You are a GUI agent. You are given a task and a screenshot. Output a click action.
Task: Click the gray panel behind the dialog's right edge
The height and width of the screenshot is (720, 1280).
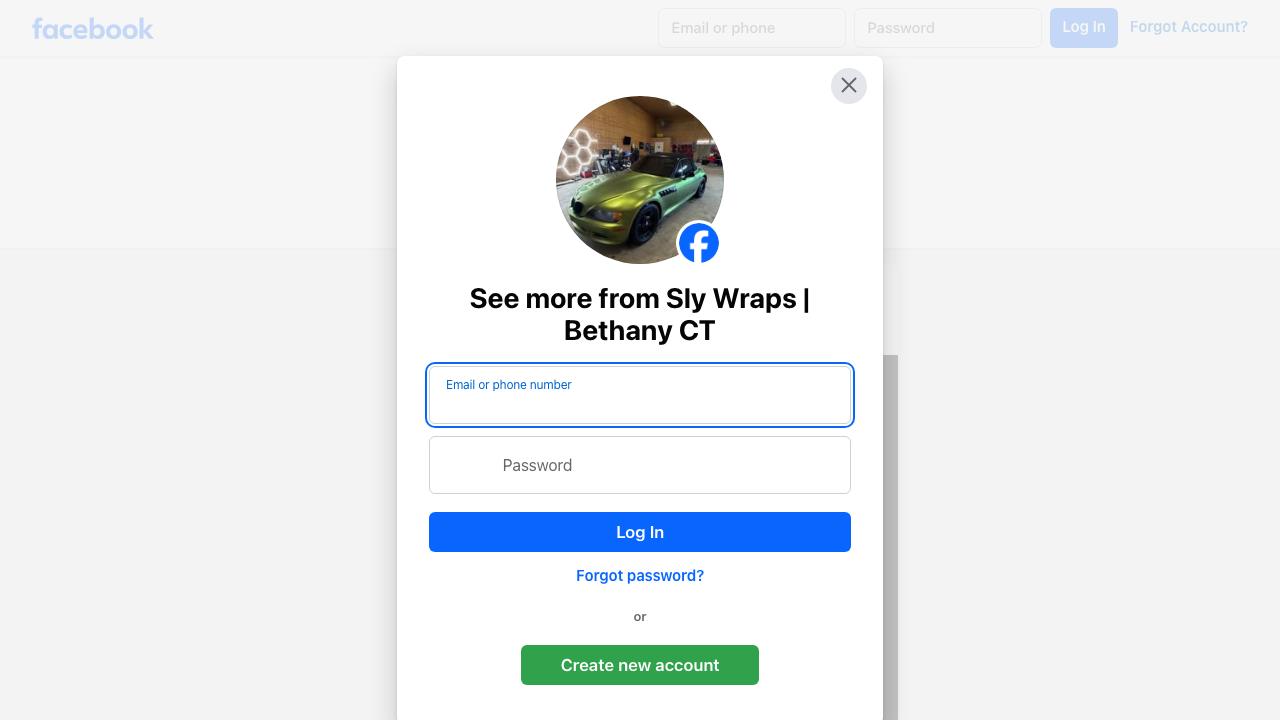(890, 537)
